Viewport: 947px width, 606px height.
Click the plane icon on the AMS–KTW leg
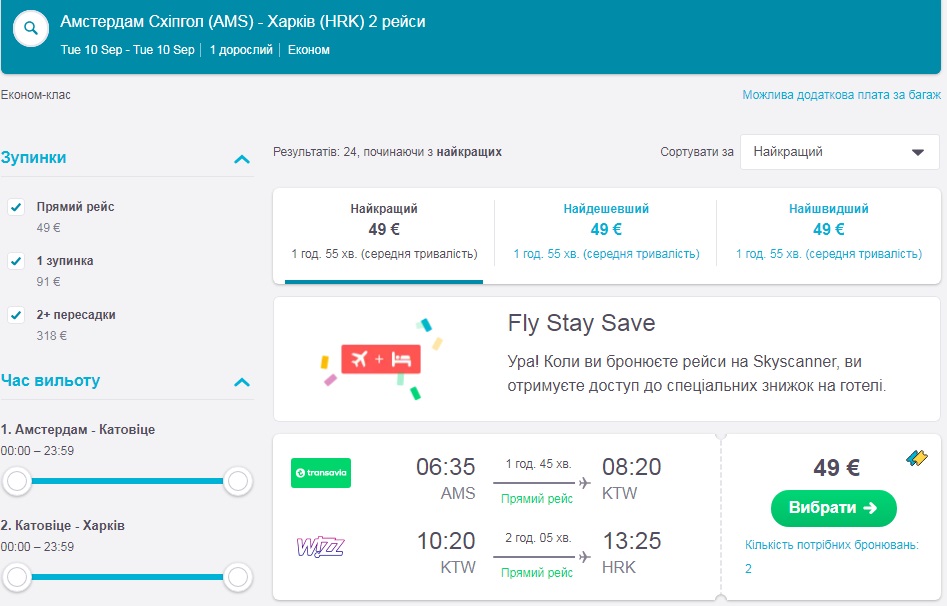pos(584,483)
